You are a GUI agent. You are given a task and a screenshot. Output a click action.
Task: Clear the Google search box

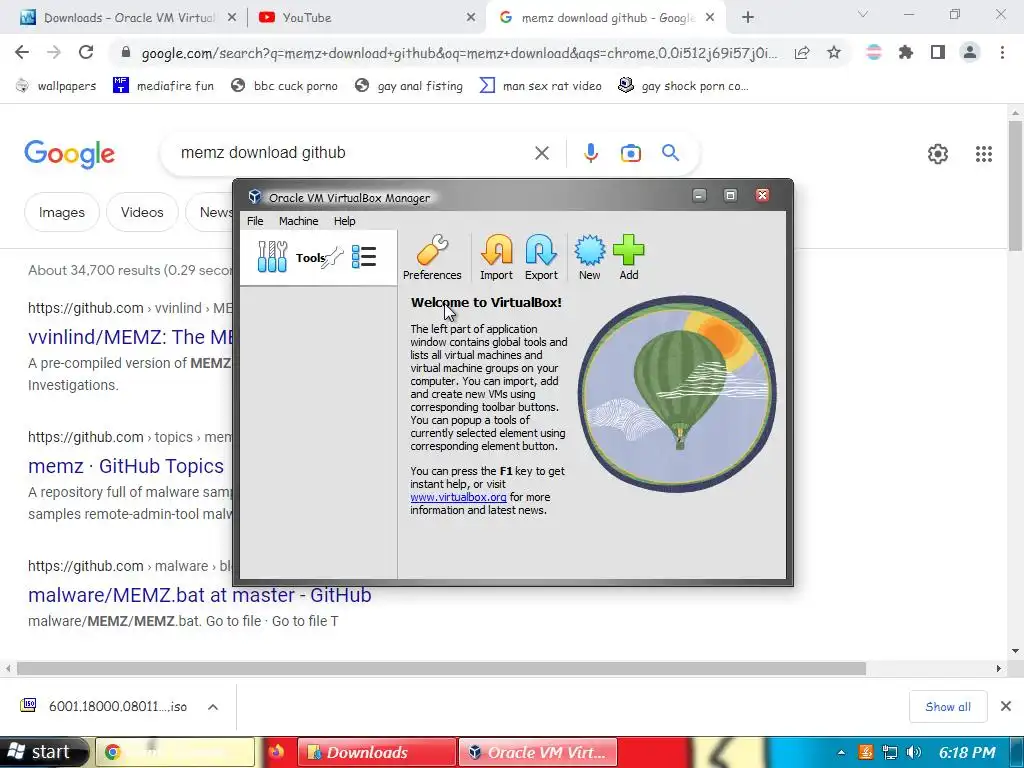pyautogui.click(x=541, y=153)
